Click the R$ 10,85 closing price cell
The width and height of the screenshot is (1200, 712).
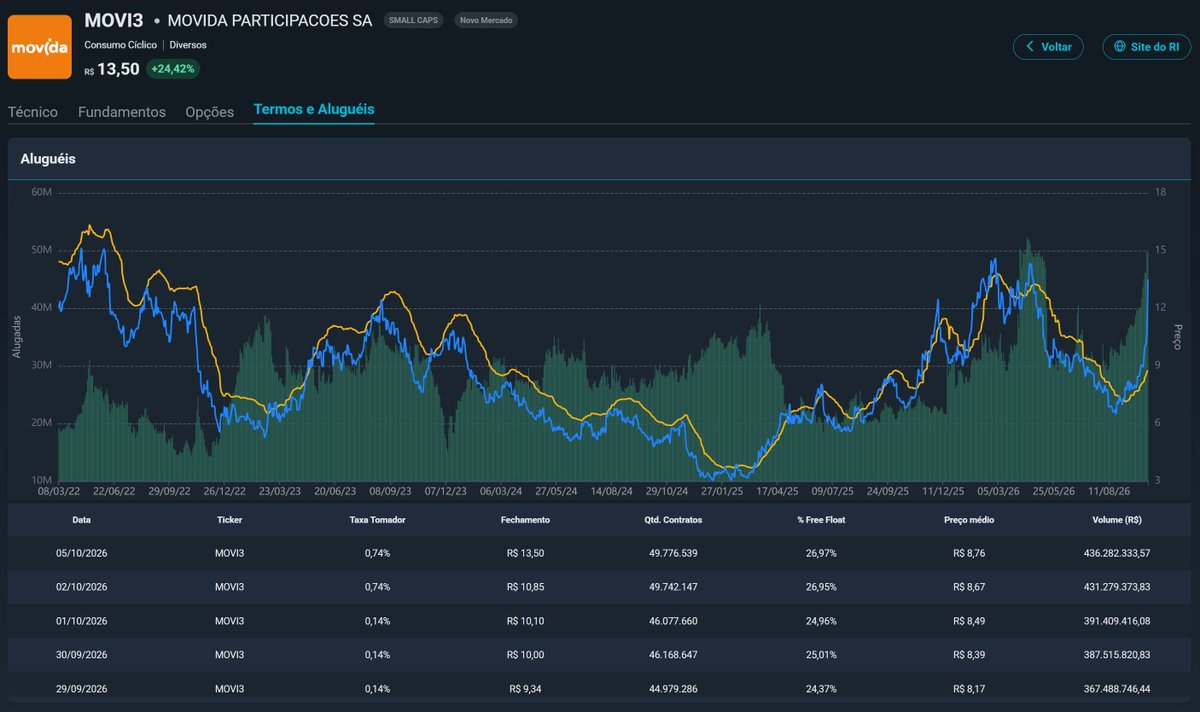point(525,586)
